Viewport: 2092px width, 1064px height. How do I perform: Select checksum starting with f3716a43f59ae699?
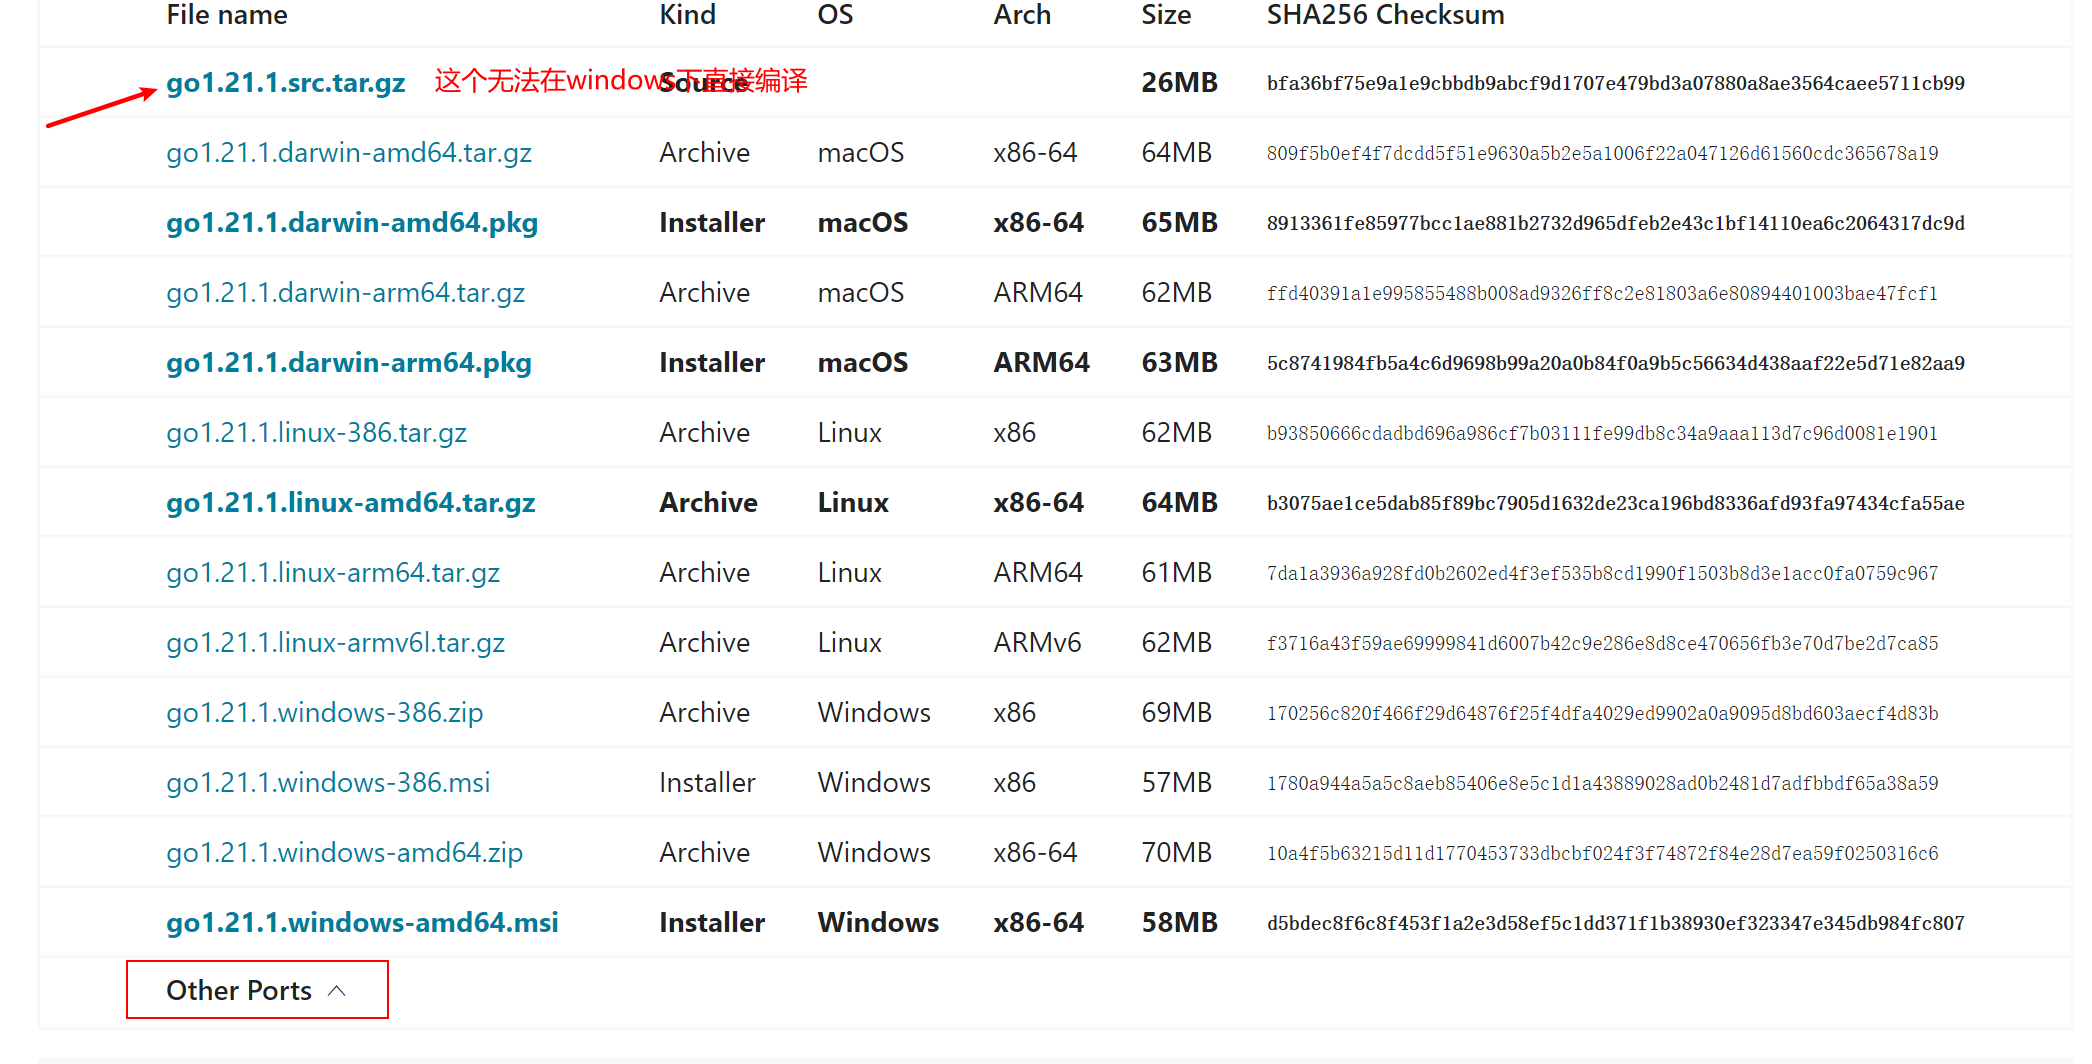1602,643
